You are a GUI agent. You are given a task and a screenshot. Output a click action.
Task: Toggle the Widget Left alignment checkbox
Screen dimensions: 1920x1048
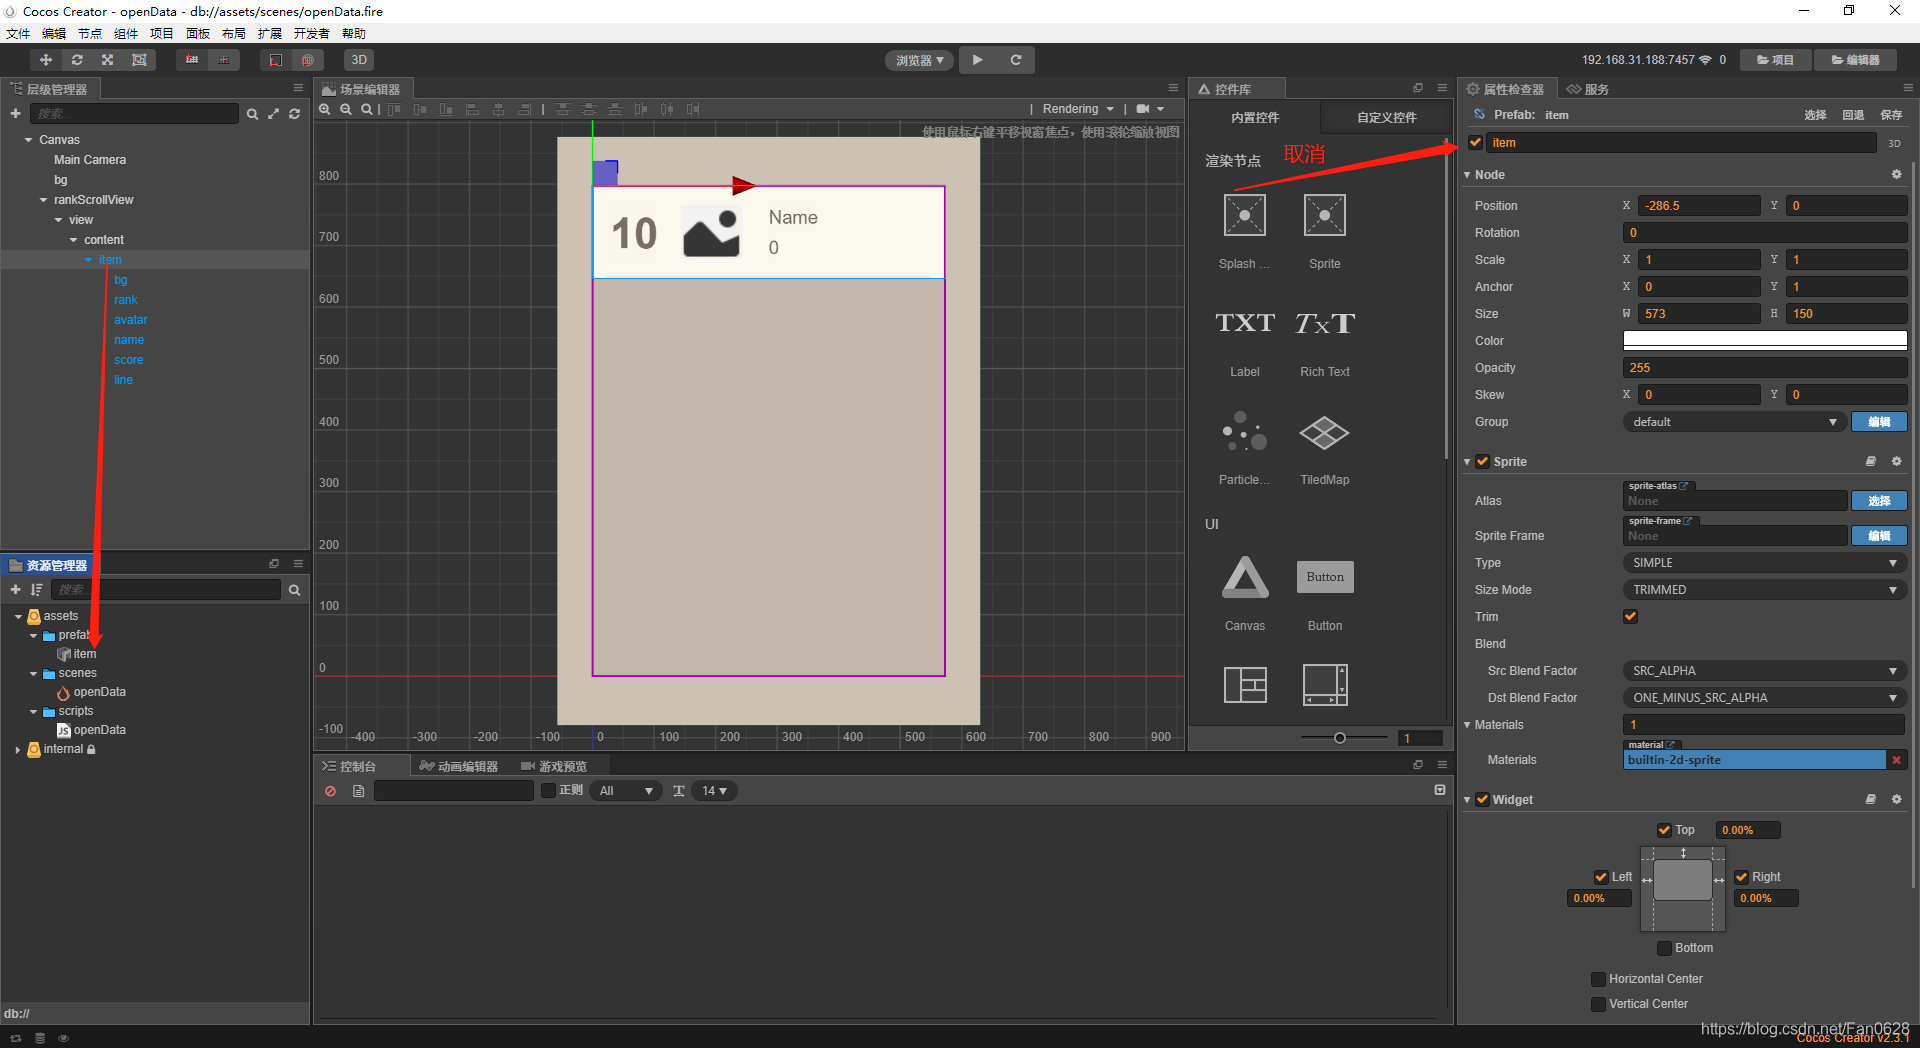[x=1601, y=877]
